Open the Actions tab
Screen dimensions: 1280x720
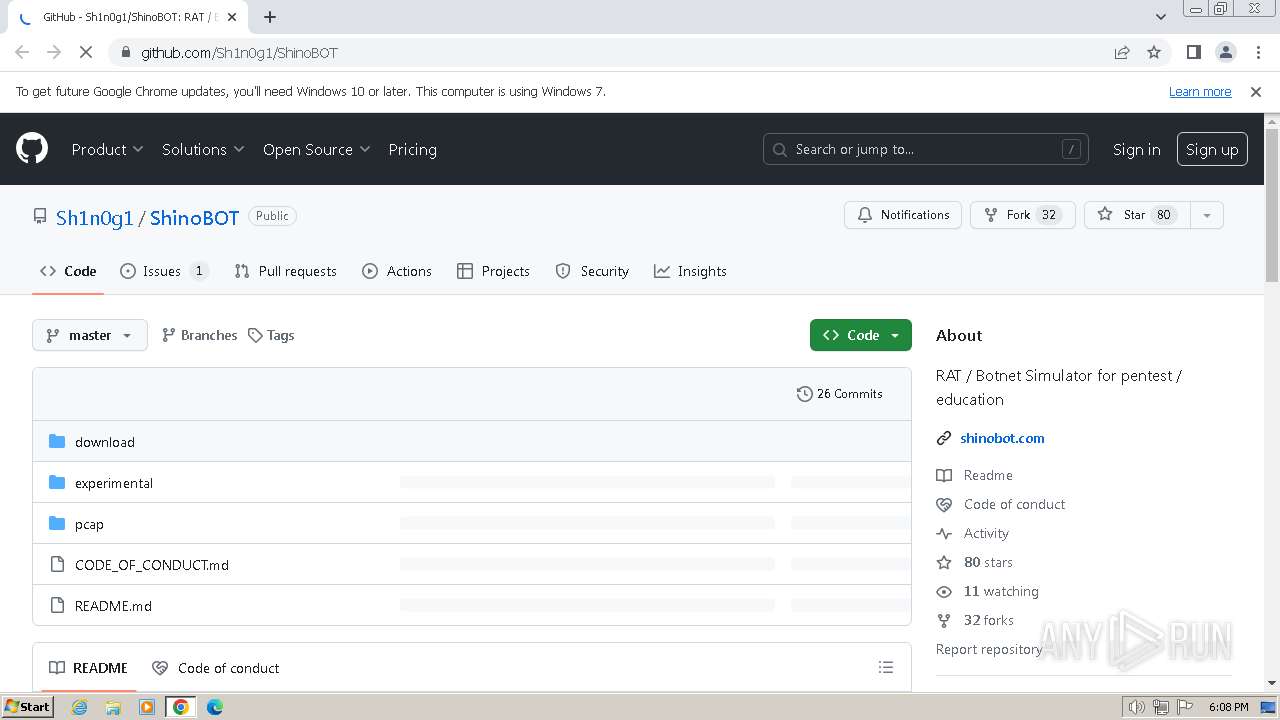[x=397, y=271]
